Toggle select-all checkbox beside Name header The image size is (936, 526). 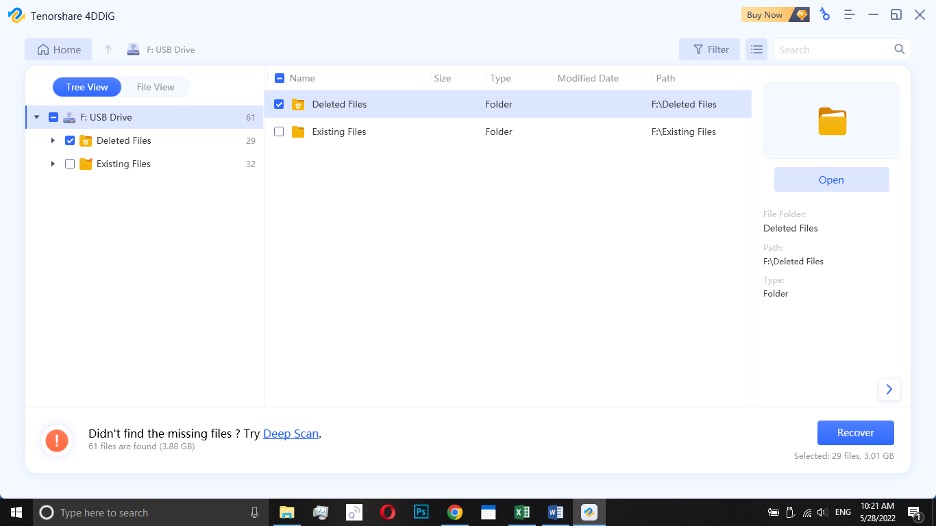279,78
